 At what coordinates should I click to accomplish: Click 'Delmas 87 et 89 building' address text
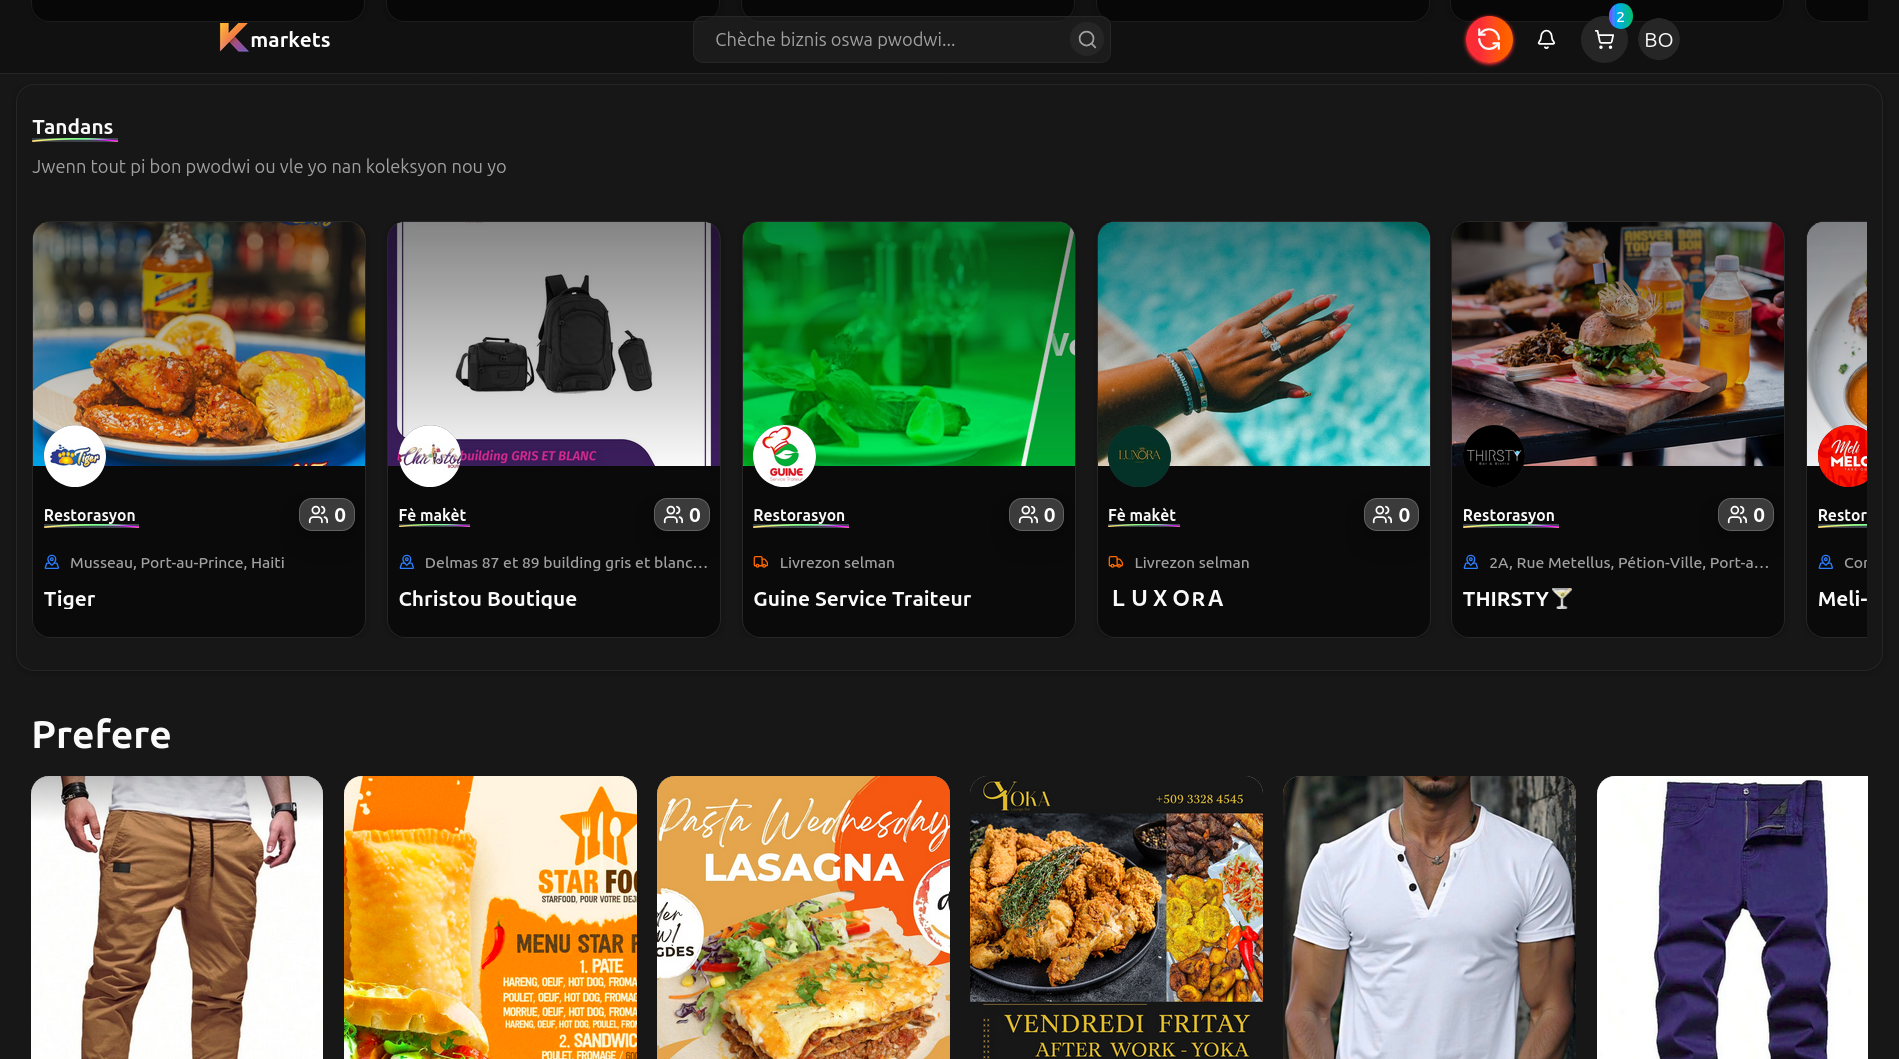(566, 563)
